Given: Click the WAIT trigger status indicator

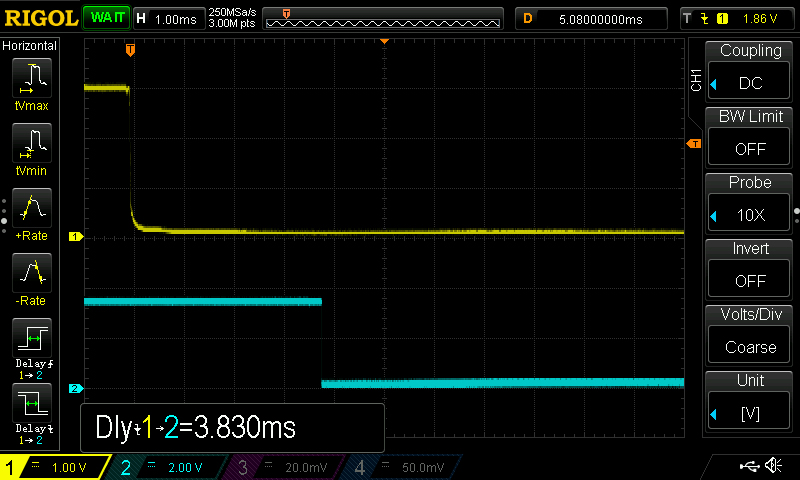Looking at the screenshot, I should pyautogui.click(x=107, y=18).
